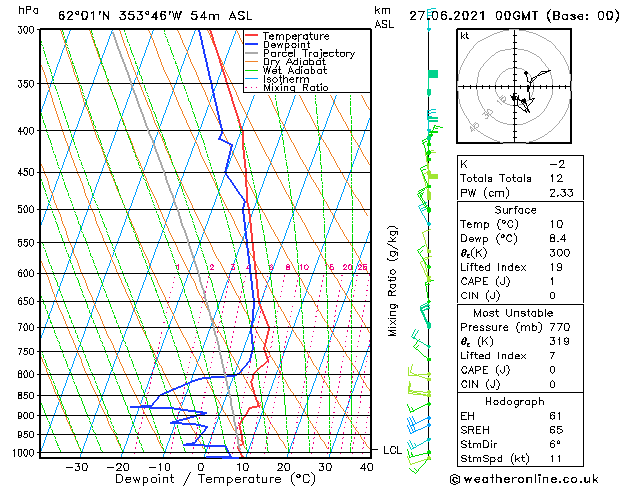Click the surface theta-e value 300

(x=560, y=253)
